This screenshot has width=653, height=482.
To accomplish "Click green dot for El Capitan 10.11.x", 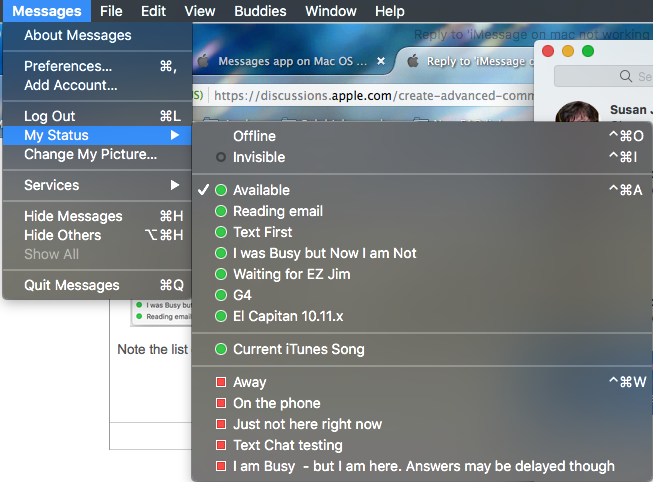I will [x=221, y=316].
